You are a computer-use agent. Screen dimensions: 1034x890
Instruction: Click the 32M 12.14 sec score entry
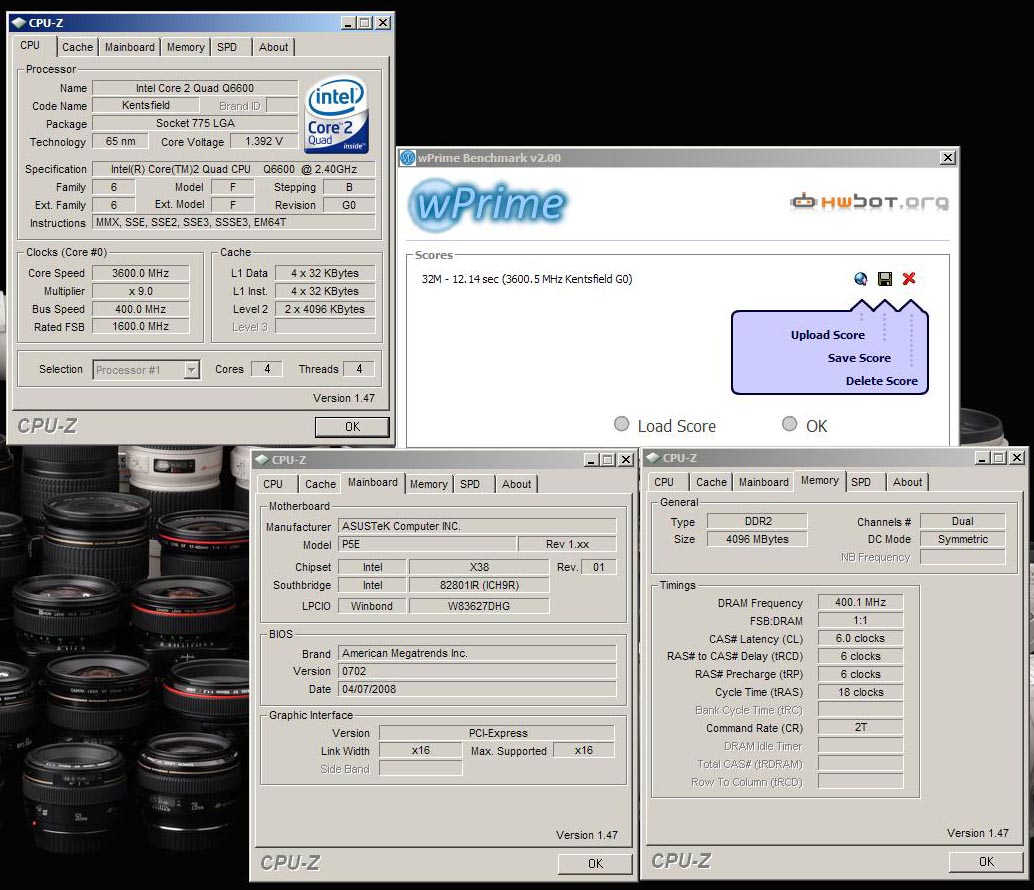pos(527,279)
